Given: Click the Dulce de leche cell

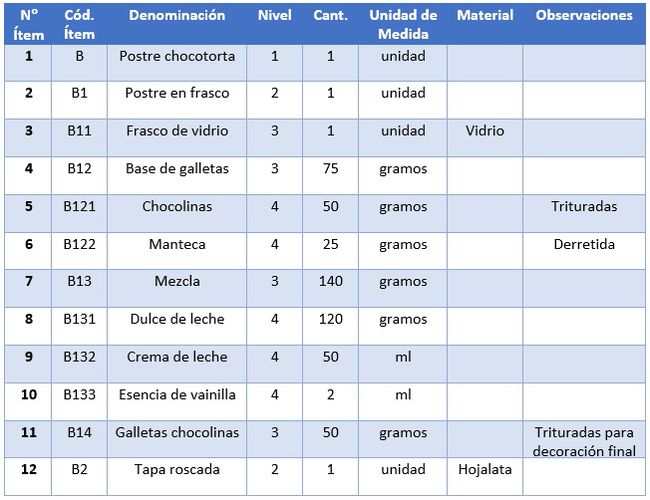Looking at the screenshot, I should coord(177,326).
